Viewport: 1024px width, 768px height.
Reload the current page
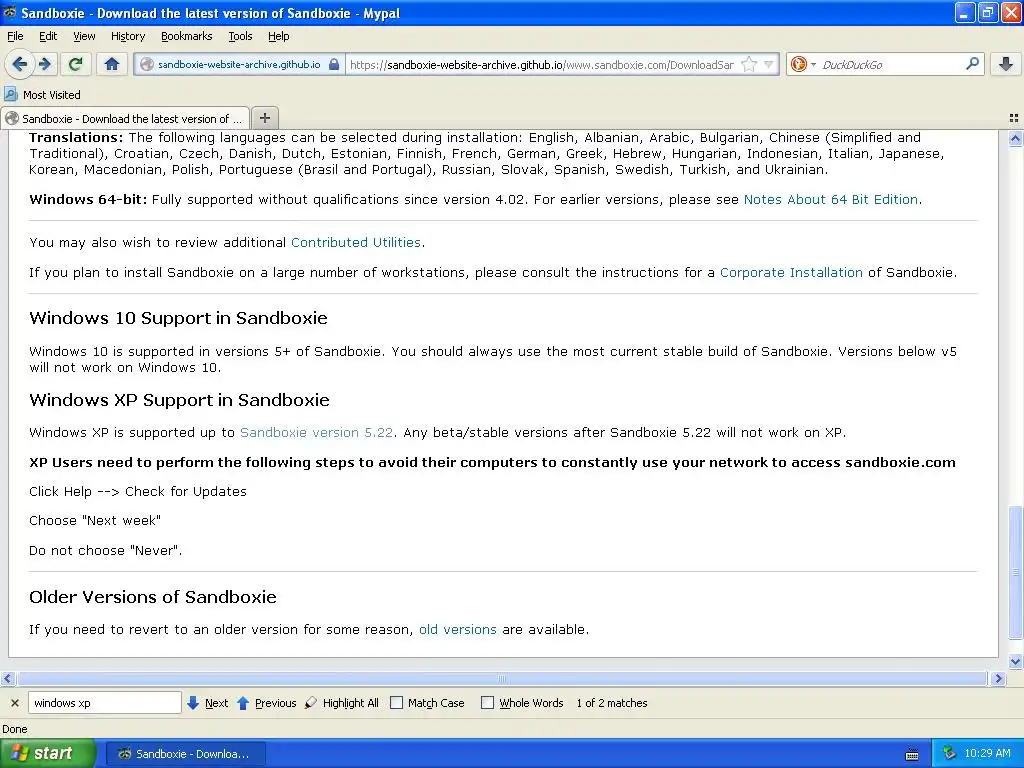[x=76, y=64]
